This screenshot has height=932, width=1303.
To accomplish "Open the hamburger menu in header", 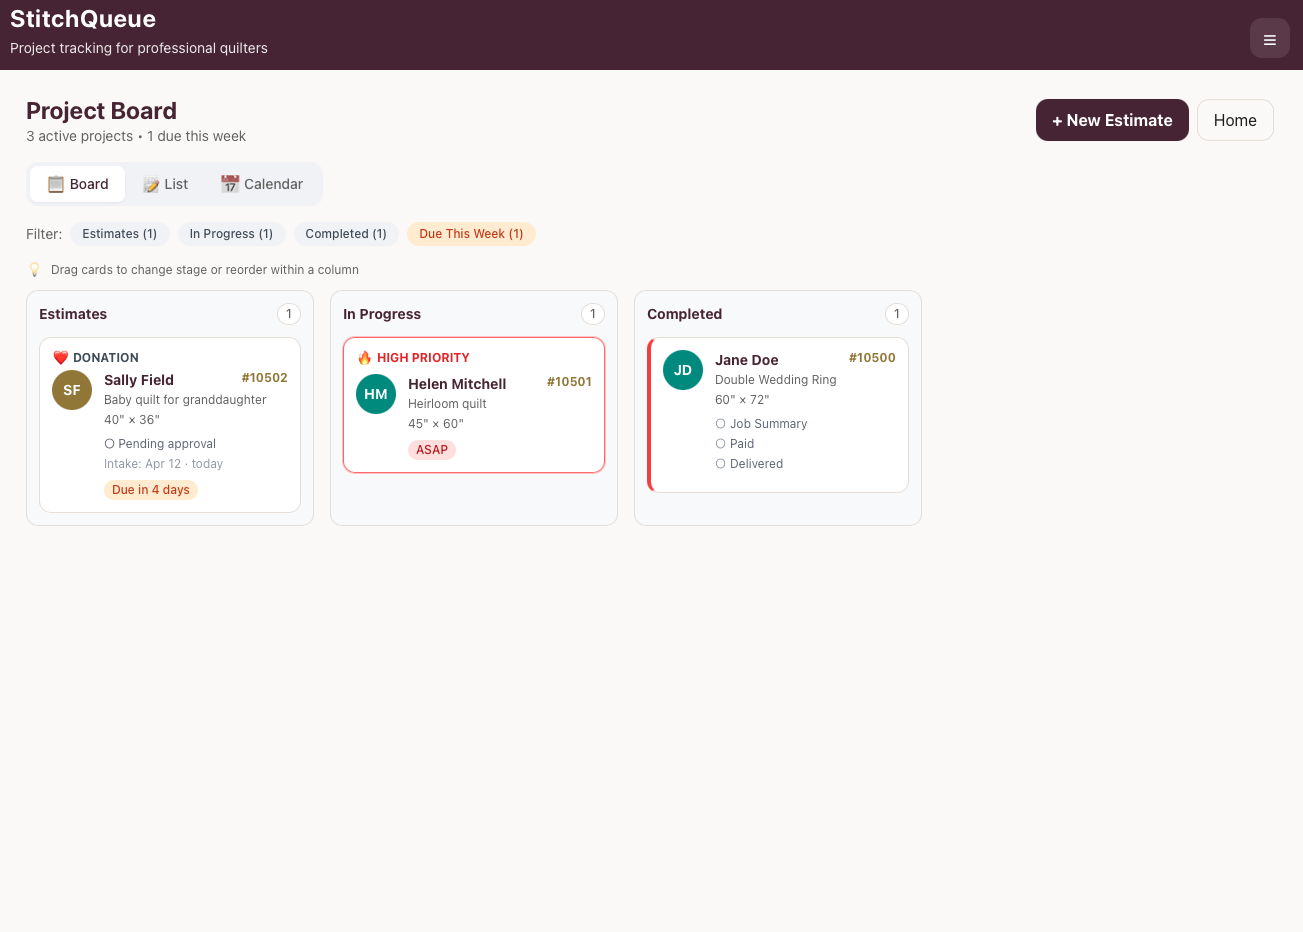I will point(1269,39).
